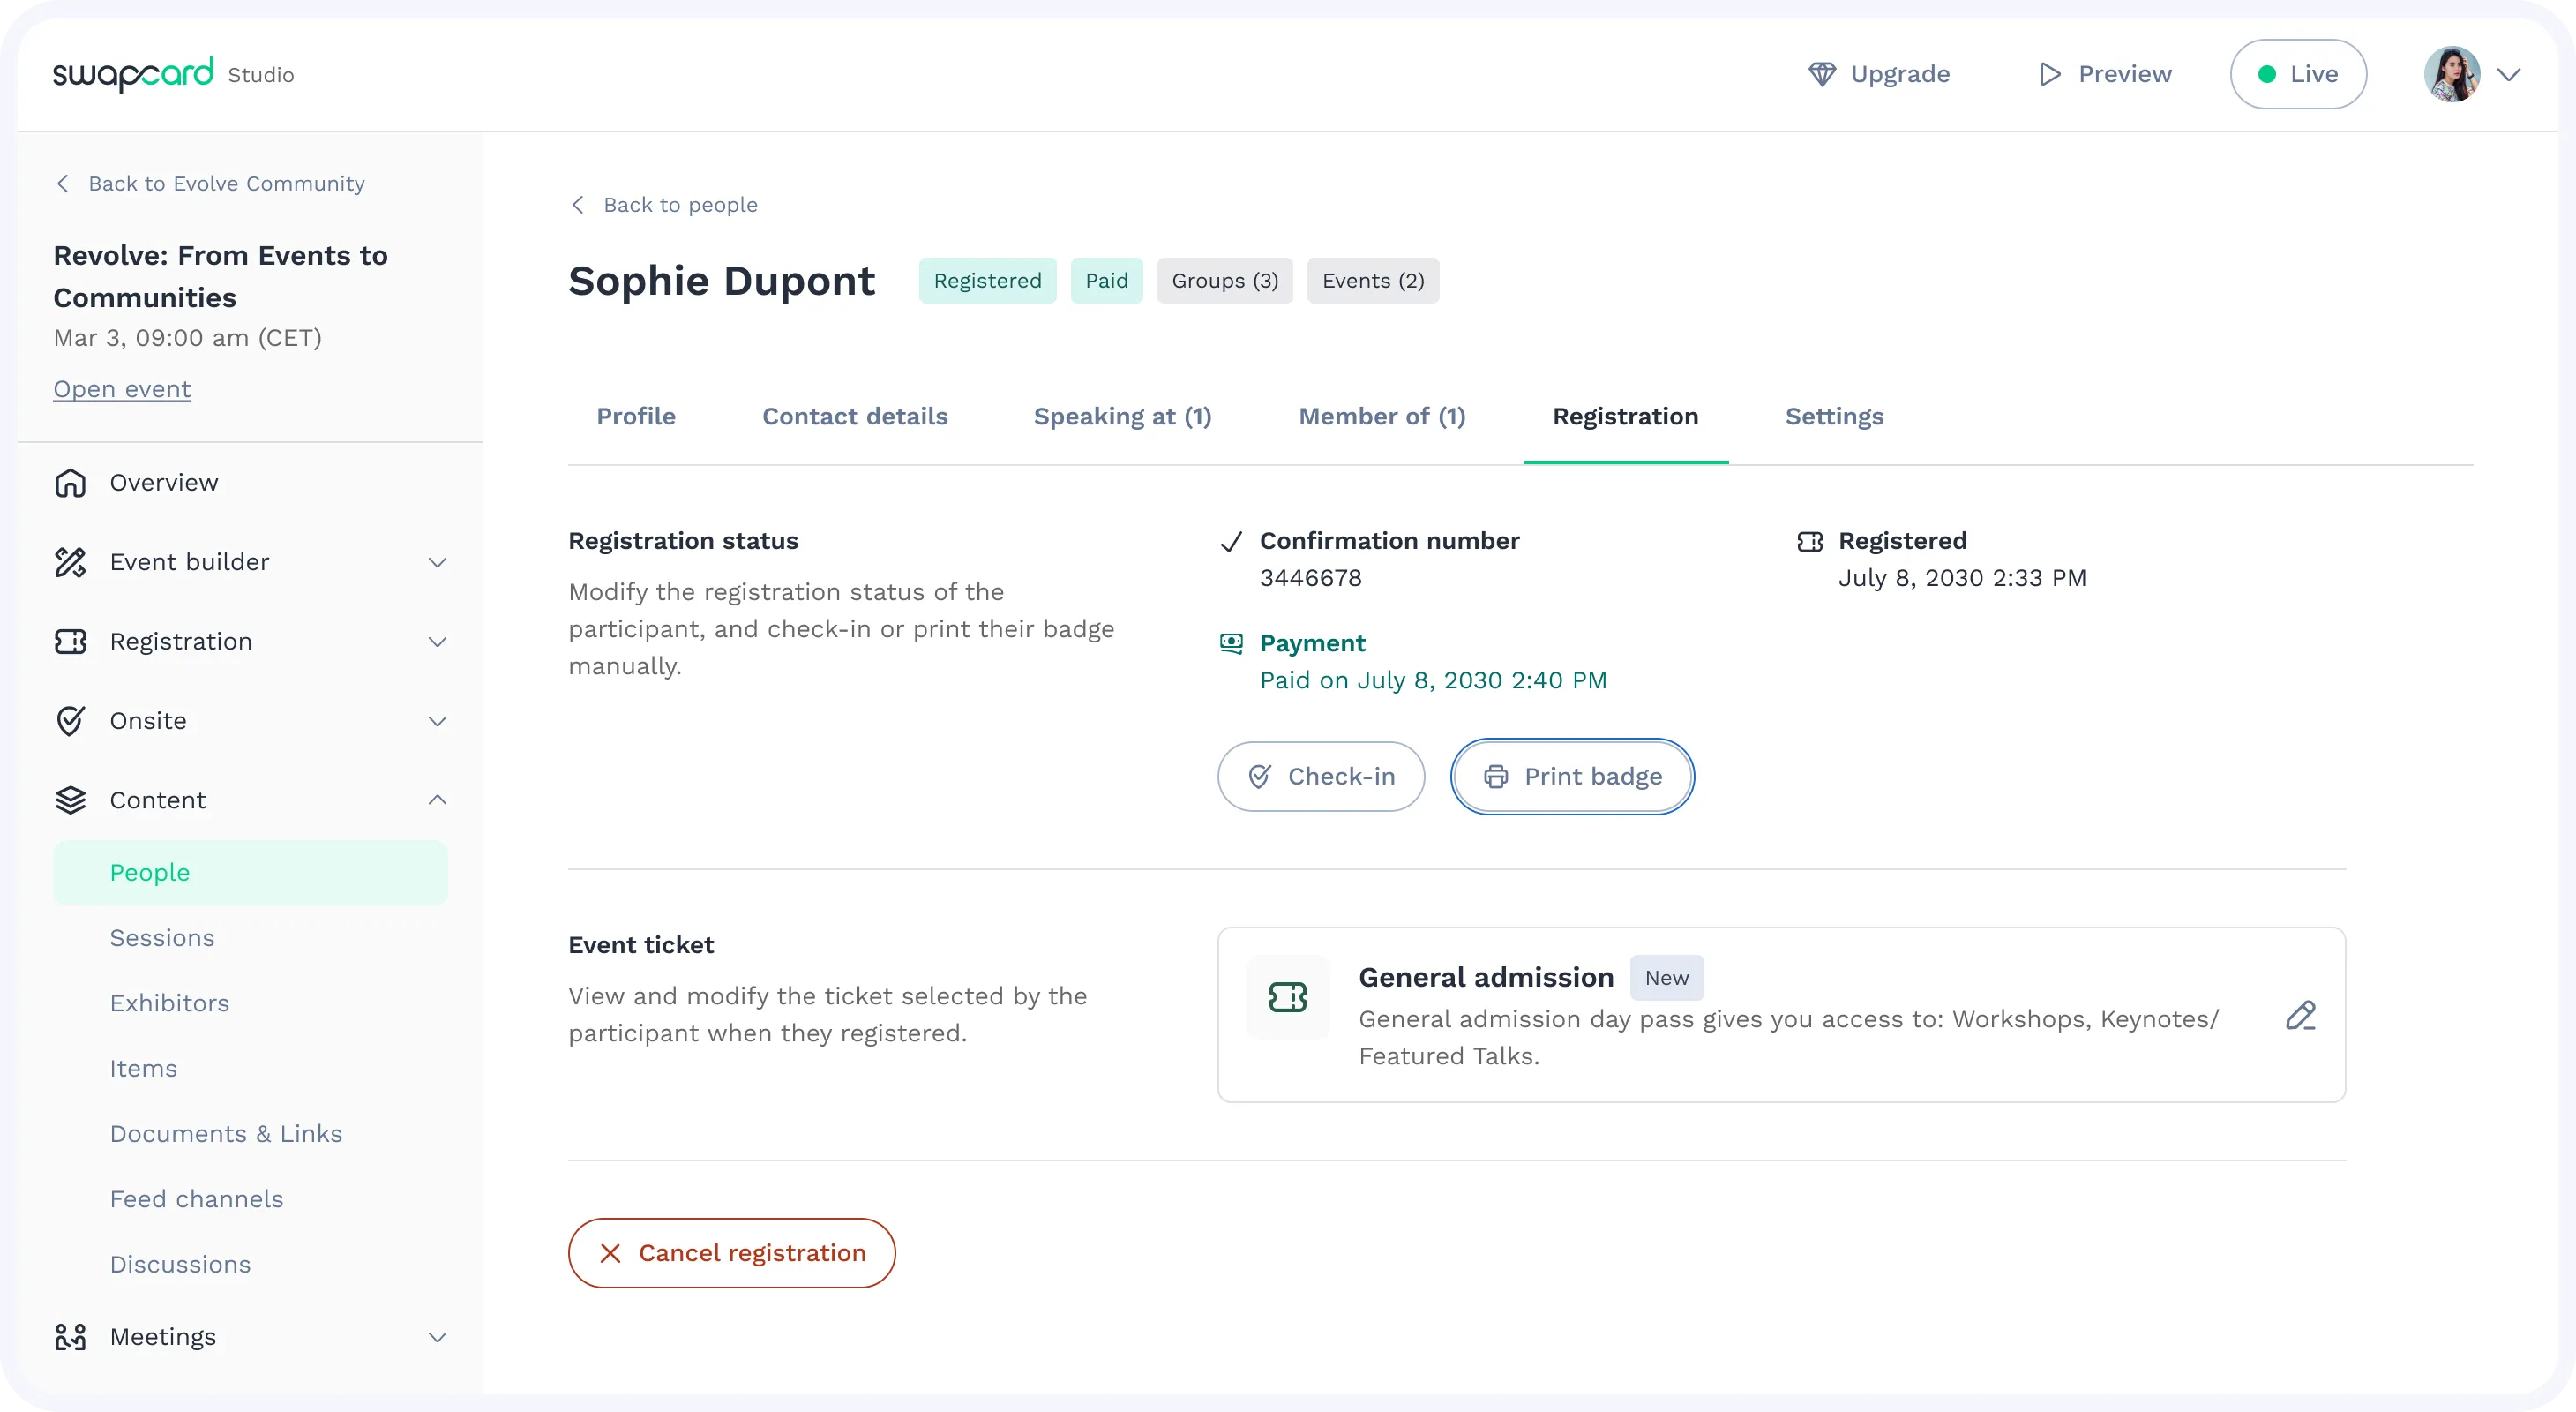Click the Confirmation number checkmark icon
This screenshot has height=1412, width=2576.
coord(1231,542)
